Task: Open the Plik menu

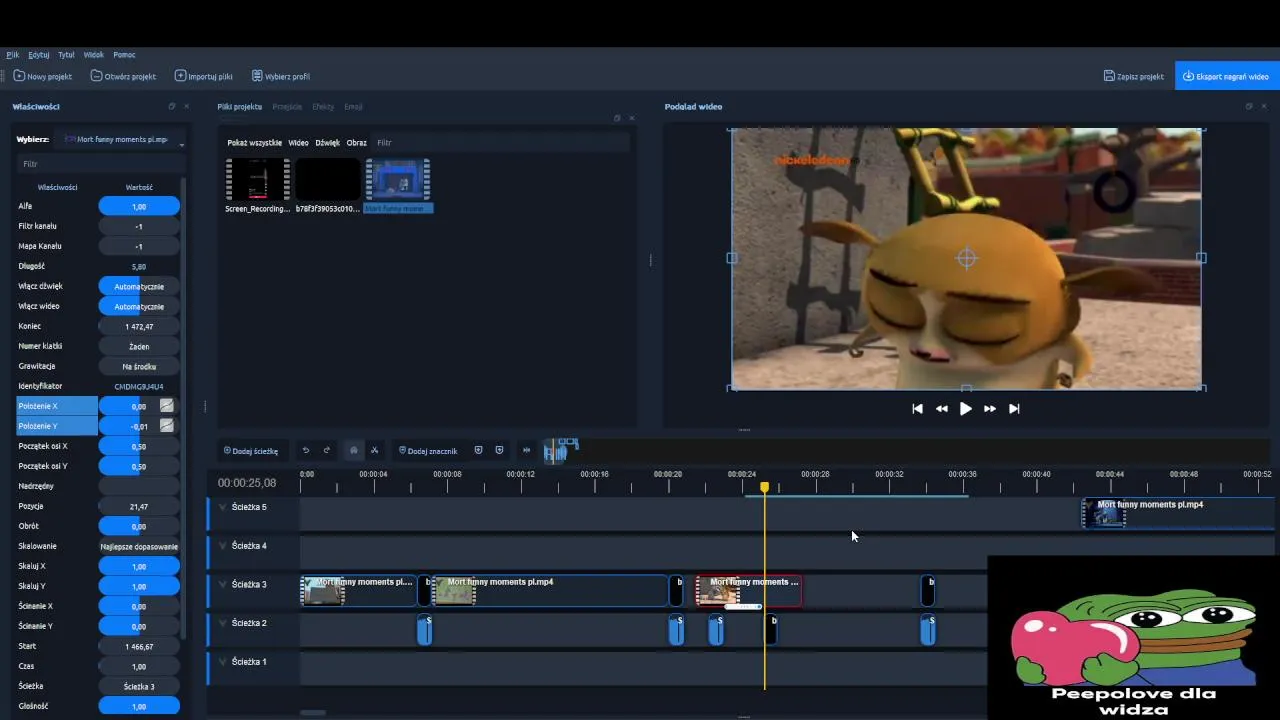Action: coord(12,55)
